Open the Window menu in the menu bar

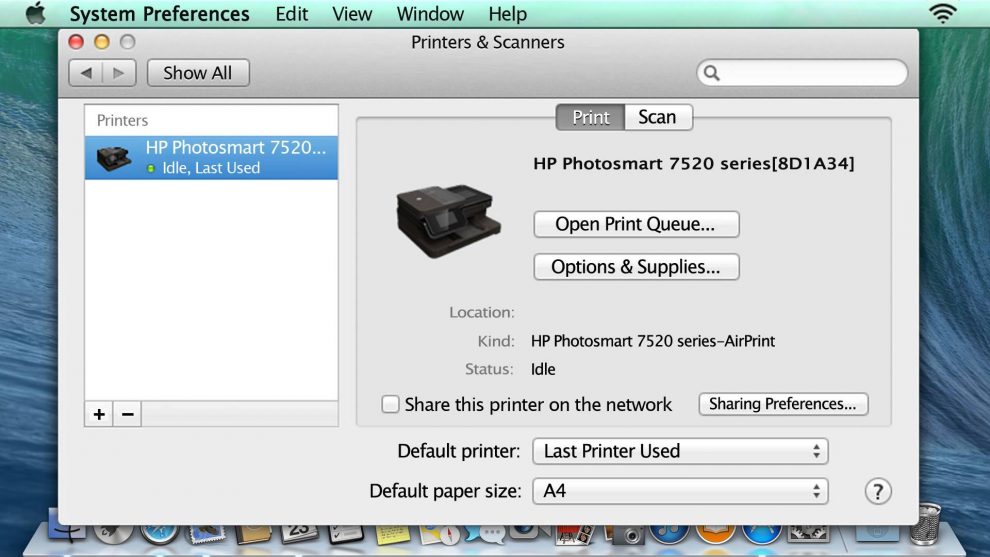(x=430, y=14)
